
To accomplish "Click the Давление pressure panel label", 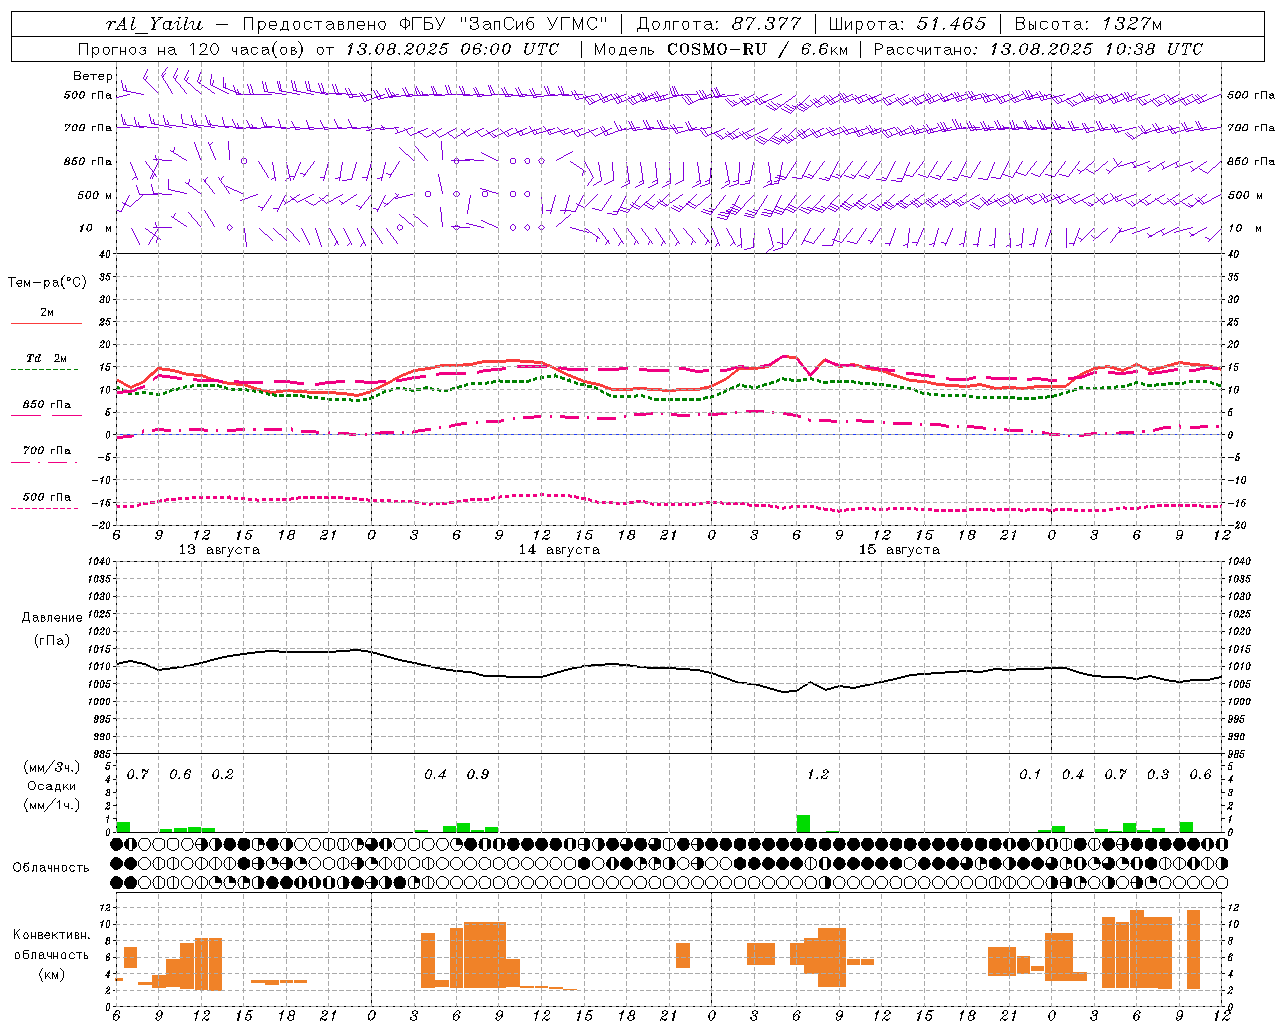I will pyautogui.click(x=51, y=618).
